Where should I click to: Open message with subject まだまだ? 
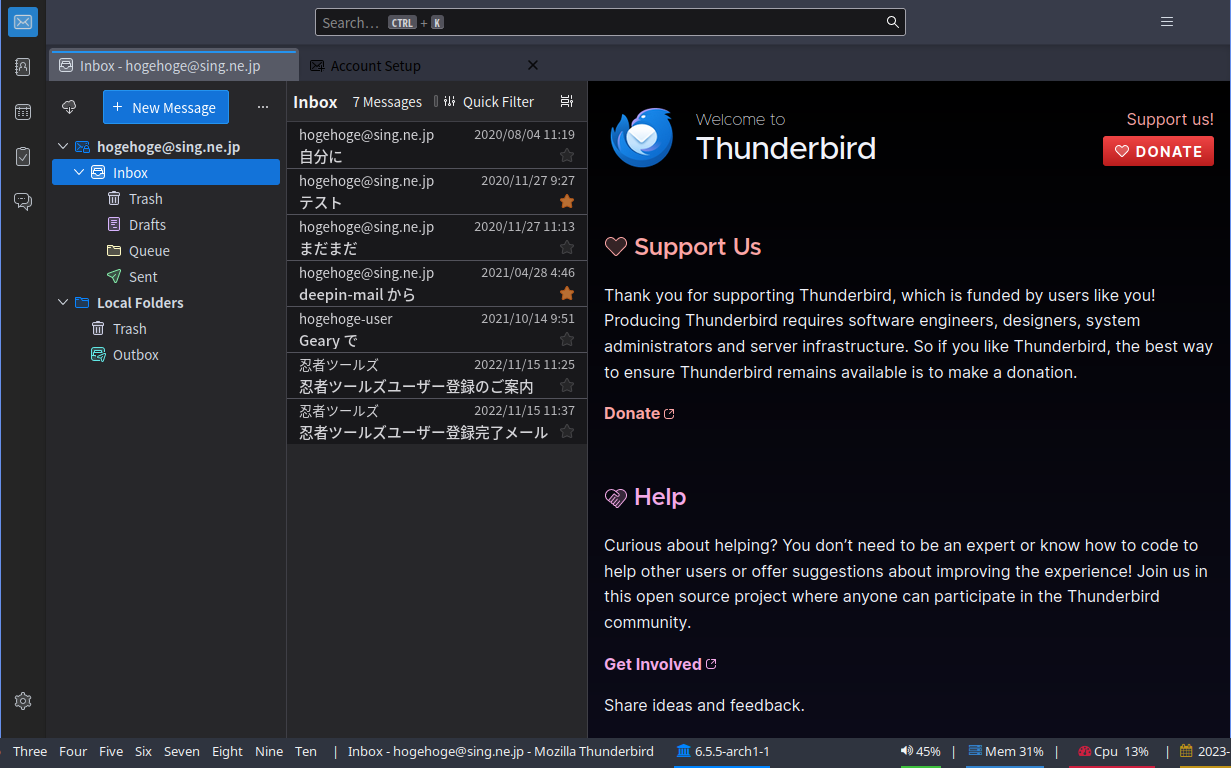pos(437,238)
